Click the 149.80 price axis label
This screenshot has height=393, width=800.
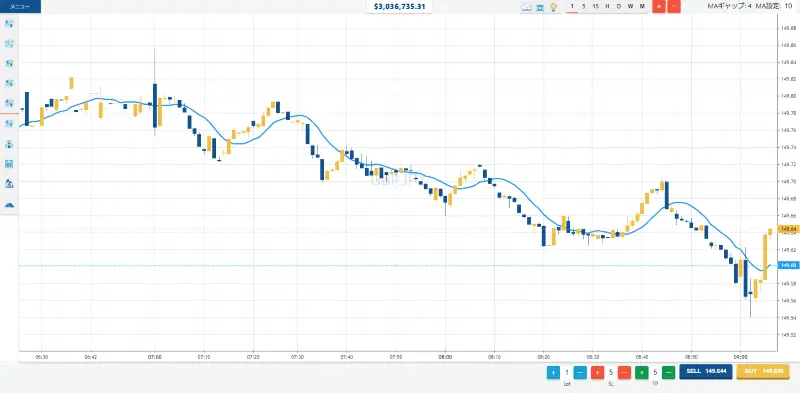pyautogui.click(x=789, y=96)
